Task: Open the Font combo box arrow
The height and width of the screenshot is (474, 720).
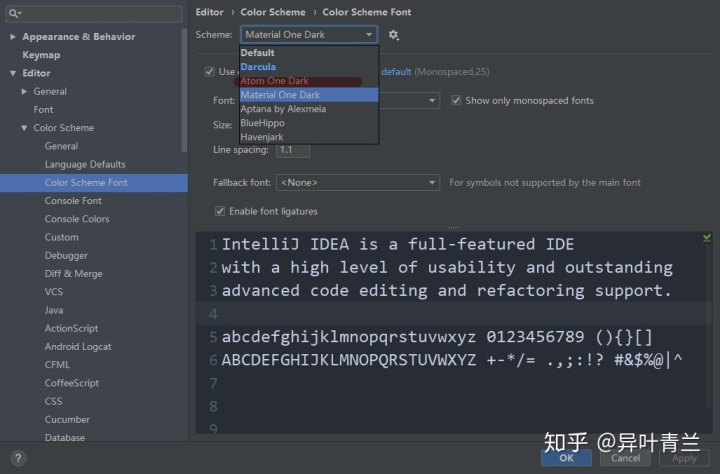Action: (432, 100)
